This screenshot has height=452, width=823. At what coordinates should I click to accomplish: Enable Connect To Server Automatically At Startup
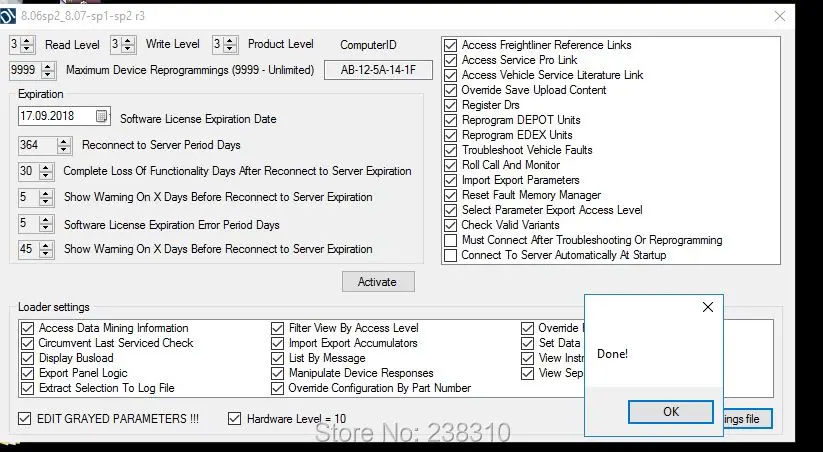450,256
